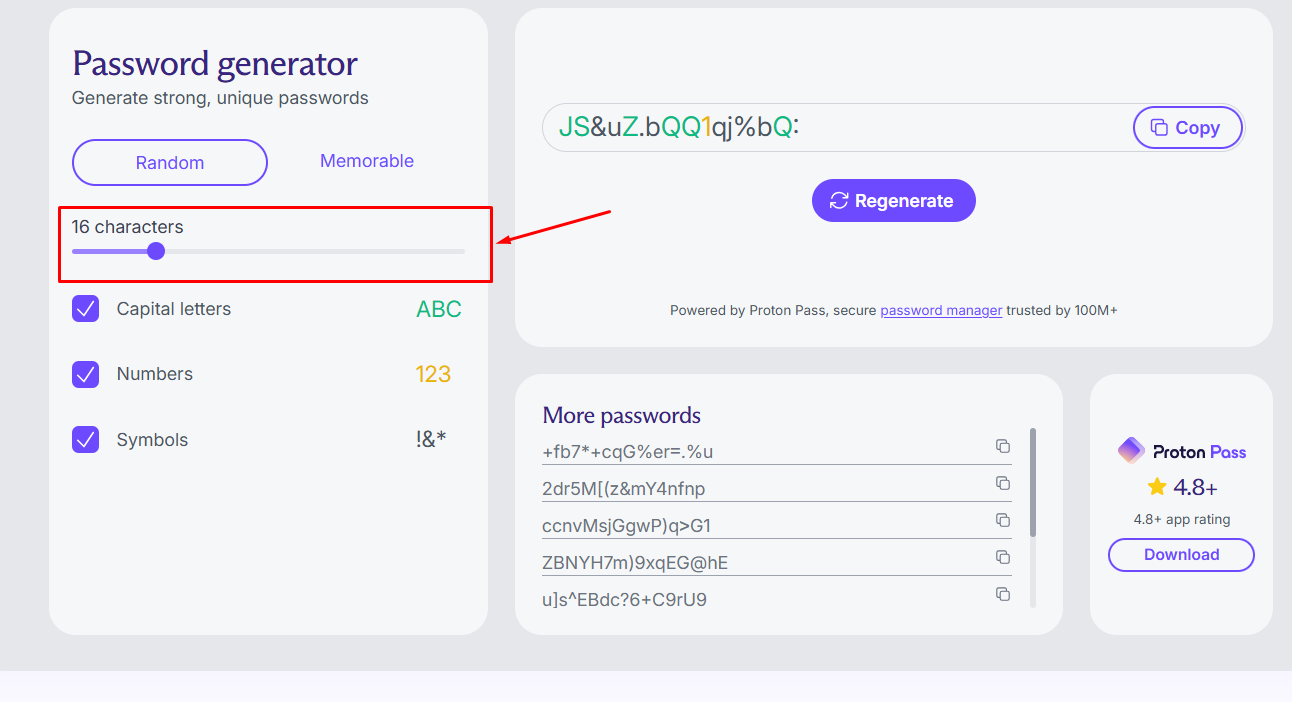This screenshot has width=1292, height=702.
Task: Click the Download button for Proton Pass
Action: [x=1181, y=555]
